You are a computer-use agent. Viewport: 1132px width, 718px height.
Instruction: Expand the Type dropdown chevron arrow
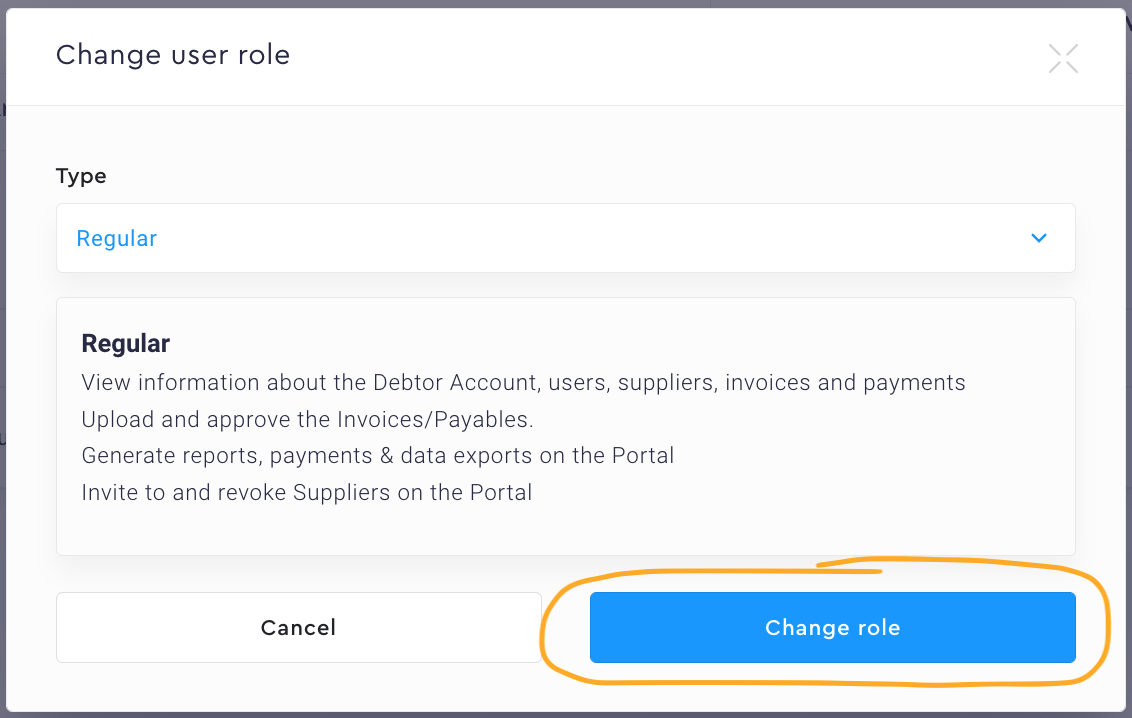coord(1039,238)
